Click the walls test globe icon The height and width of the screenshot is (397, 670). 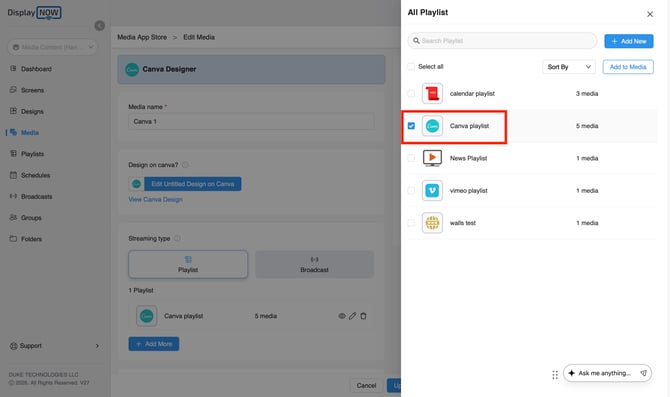(432, 223)
